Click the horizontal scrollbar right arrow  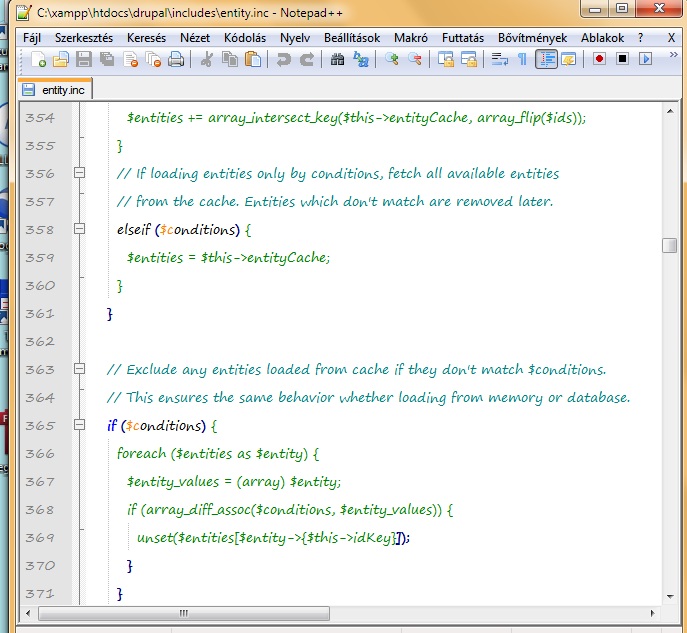652,613
